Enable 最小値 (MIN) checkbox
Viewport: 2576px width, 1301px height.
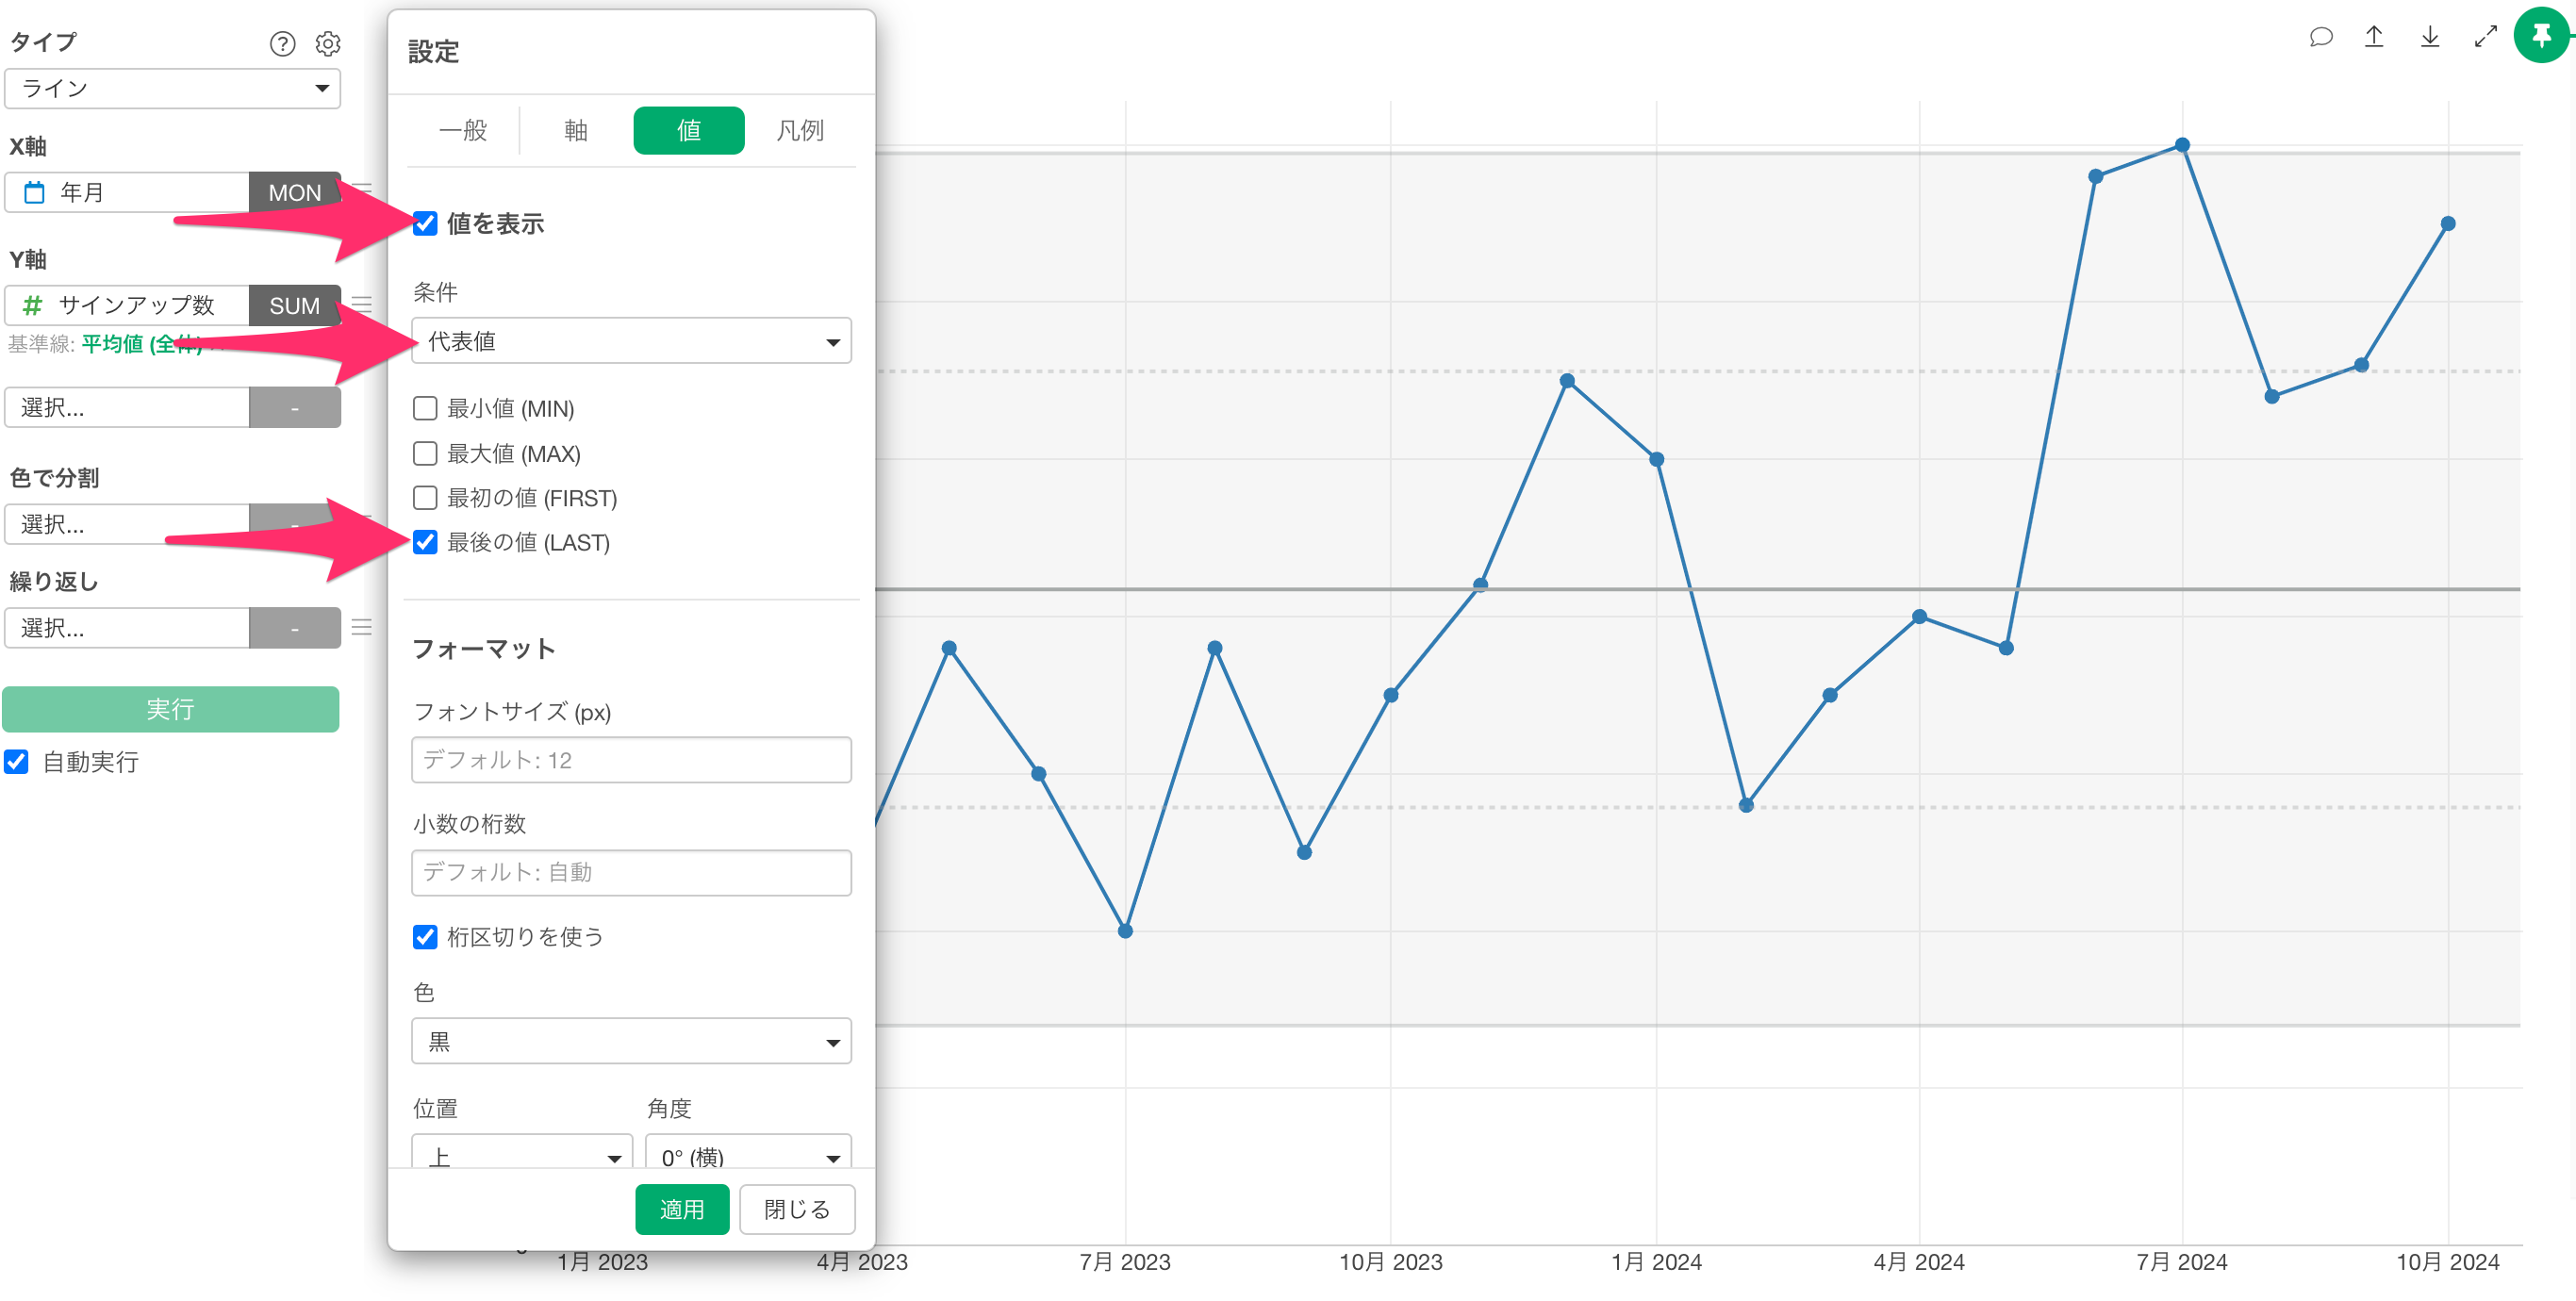pyautogui.click(x=426, y=408)
